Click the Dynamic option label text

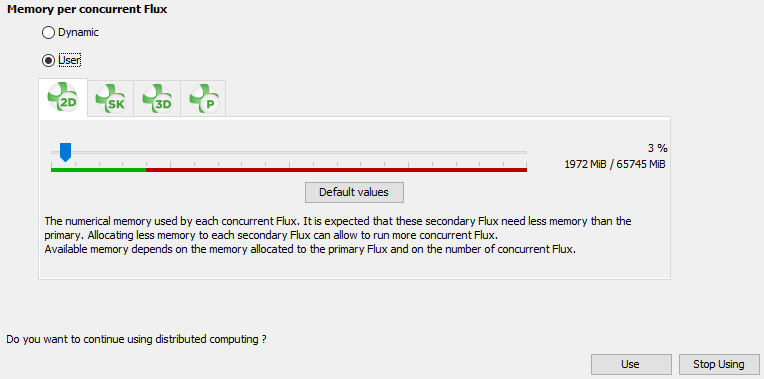78,33
